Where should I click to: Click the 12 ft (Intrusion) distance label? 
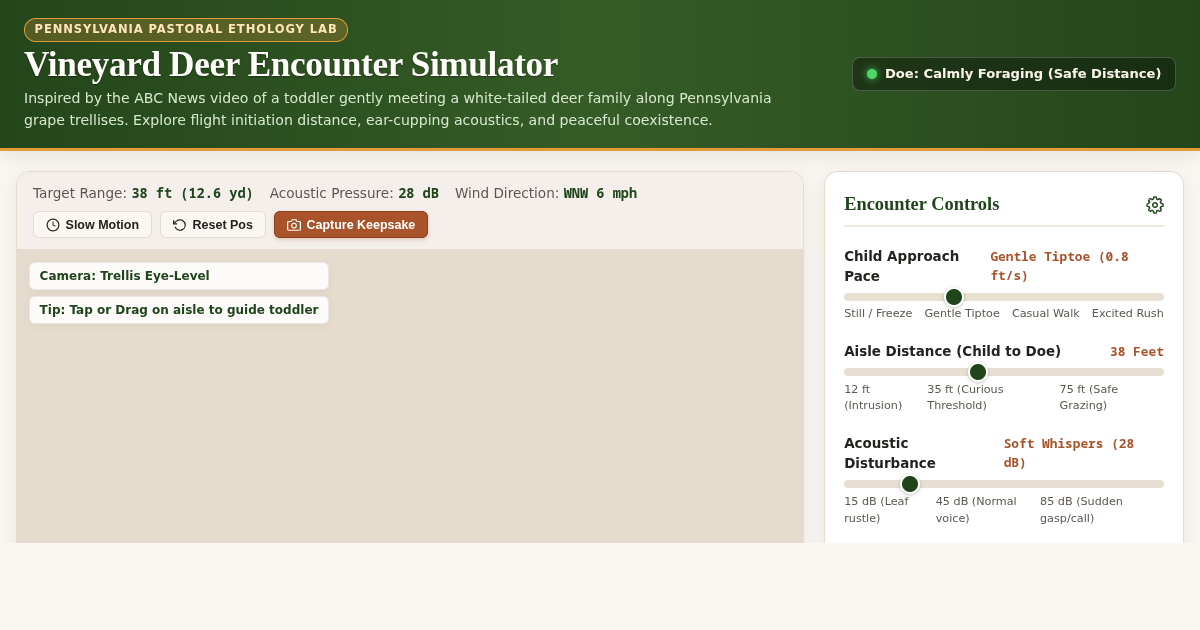(873, 398)
